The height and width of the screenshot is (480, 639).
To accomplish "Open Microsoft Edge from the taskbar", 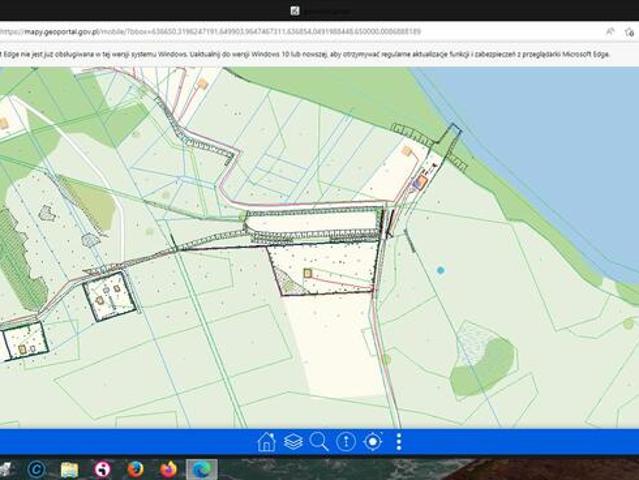I will click(x=200, y=469).
